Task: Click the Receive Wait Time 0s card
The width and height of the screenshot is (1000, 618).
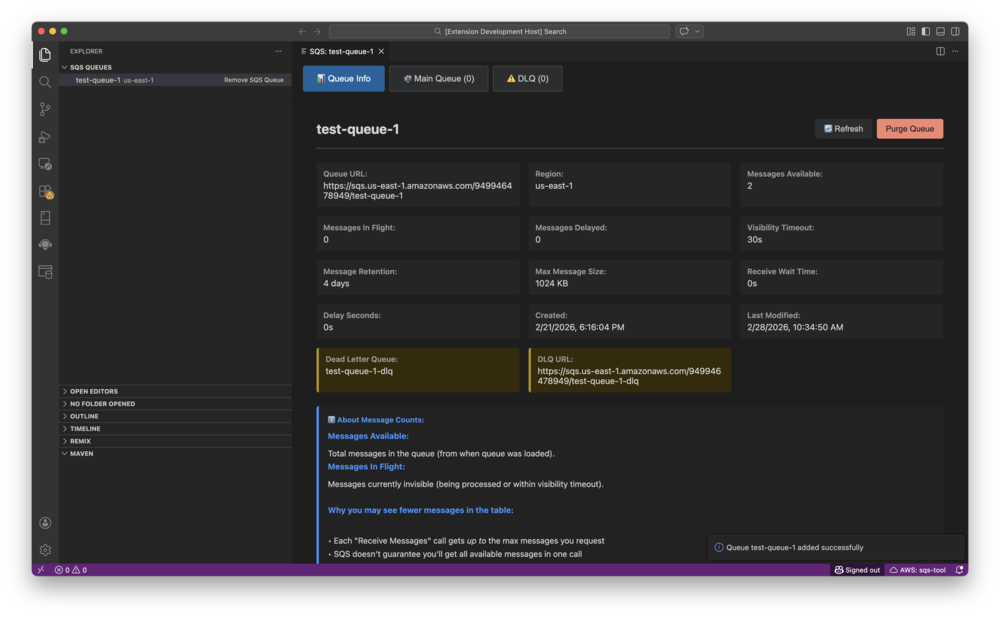Action: pyautogui.click(x=841, y=277)
